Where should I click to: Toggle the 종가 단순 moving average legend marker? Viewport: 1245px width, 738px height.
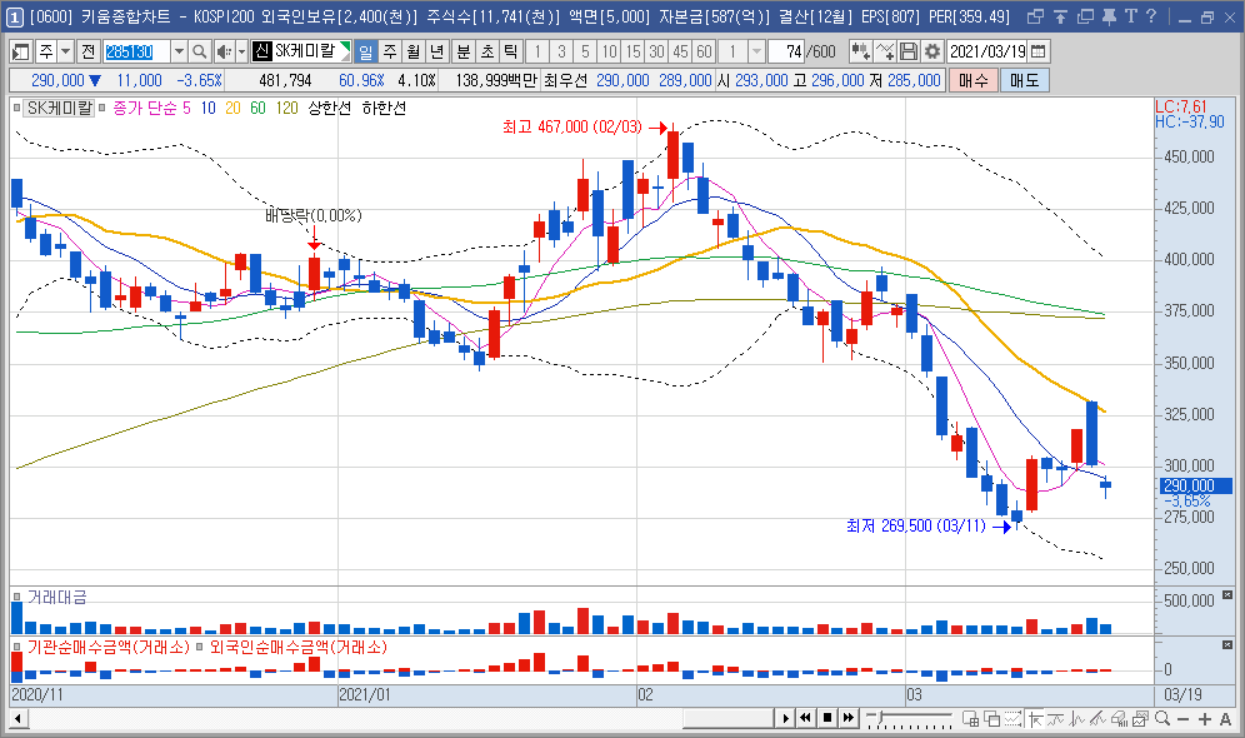104,107
